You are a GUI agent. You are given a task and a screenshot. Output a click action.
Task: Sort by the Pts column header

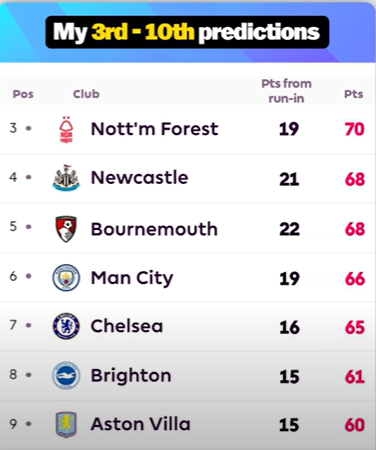(x=353, y=94)
